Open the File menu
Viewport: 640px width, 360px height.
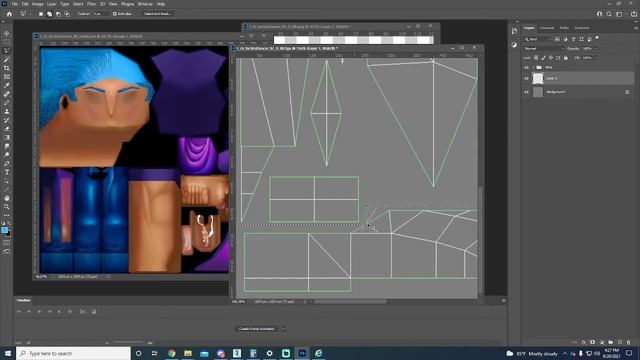(14, 4)
